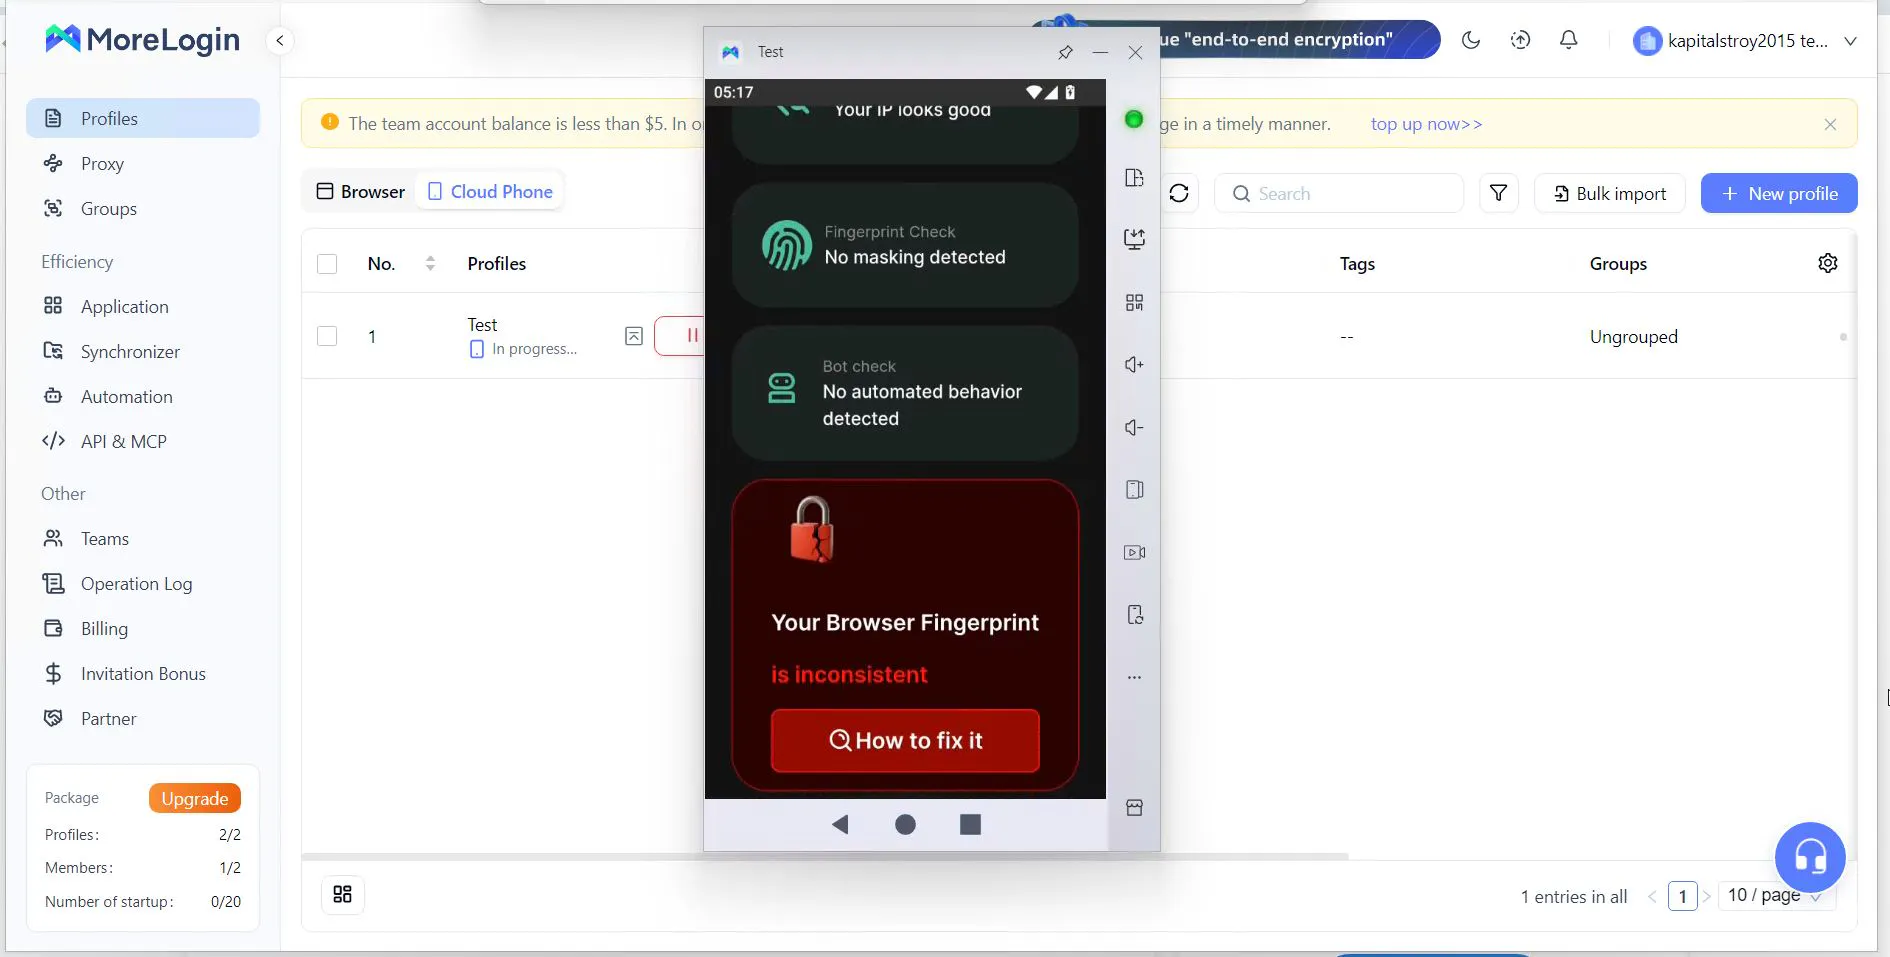Open notifications bell
Image resolution: width=1890 pixels, height=957 pixels.
pyautogui.click(x=1569, y=40)
